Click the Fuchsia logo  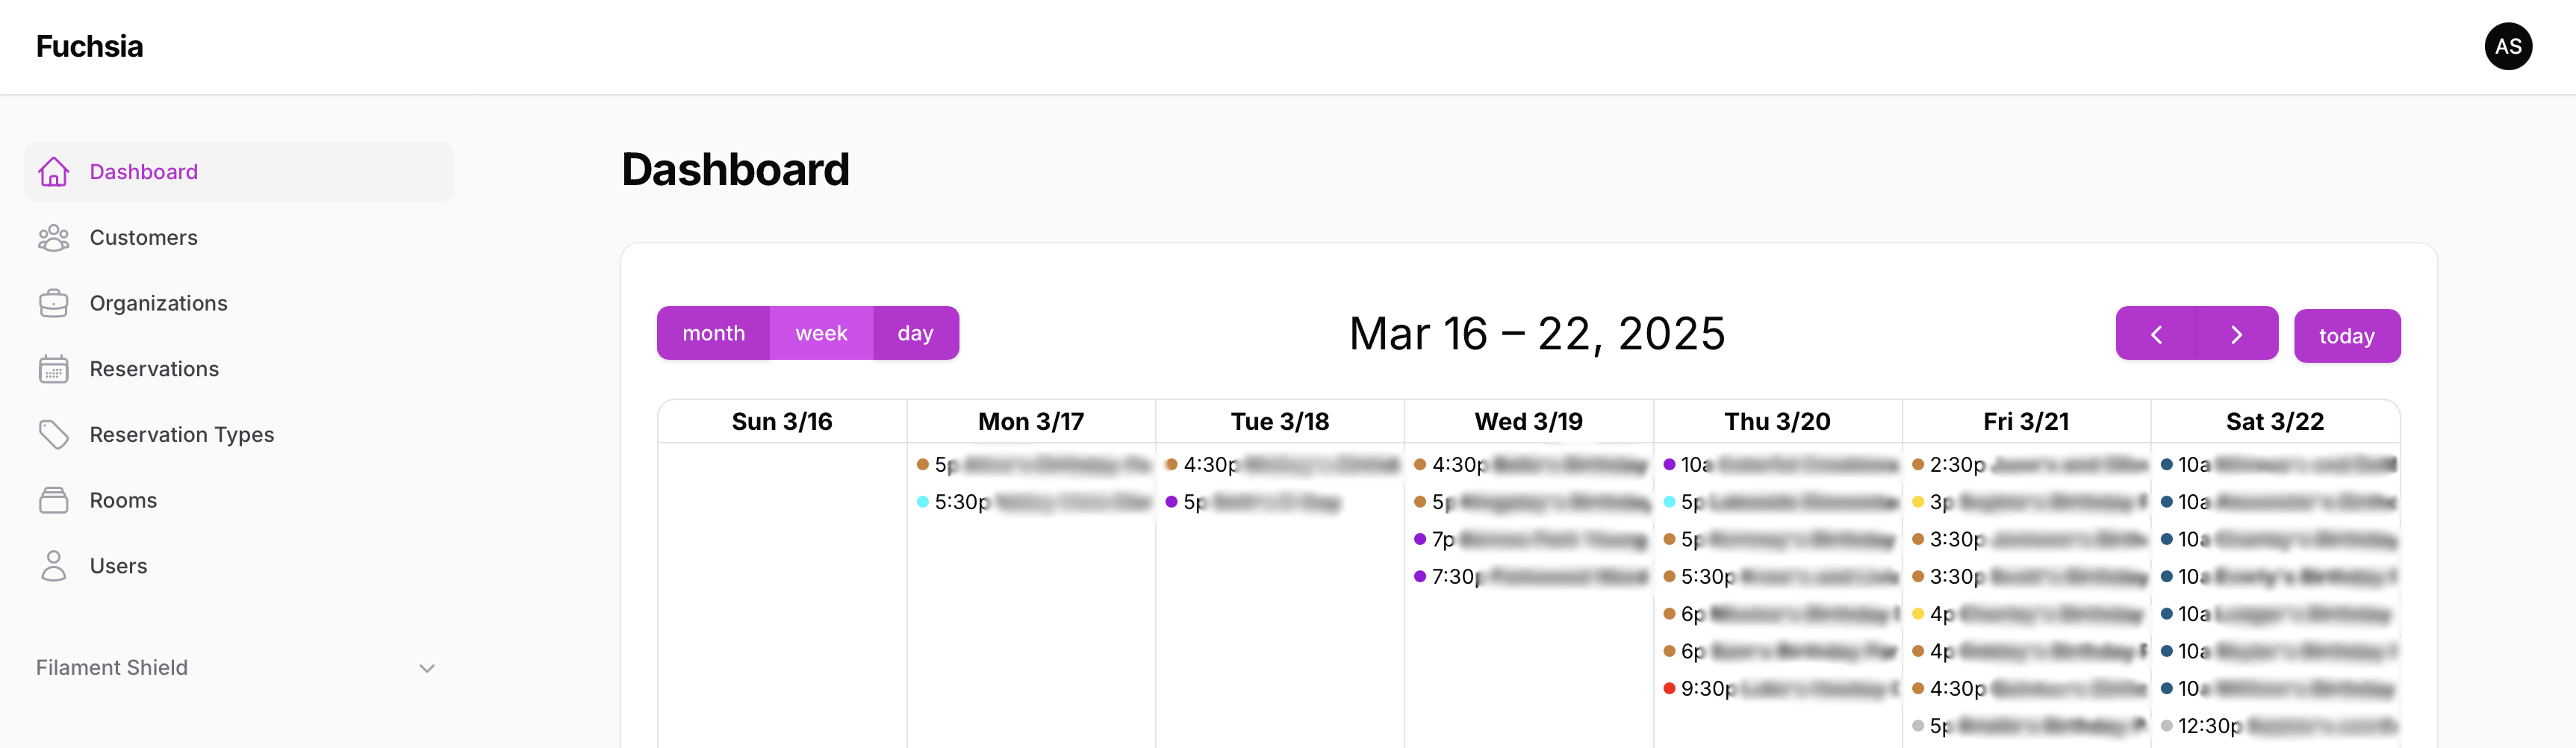pyautogui.click(x=89, y=46)
